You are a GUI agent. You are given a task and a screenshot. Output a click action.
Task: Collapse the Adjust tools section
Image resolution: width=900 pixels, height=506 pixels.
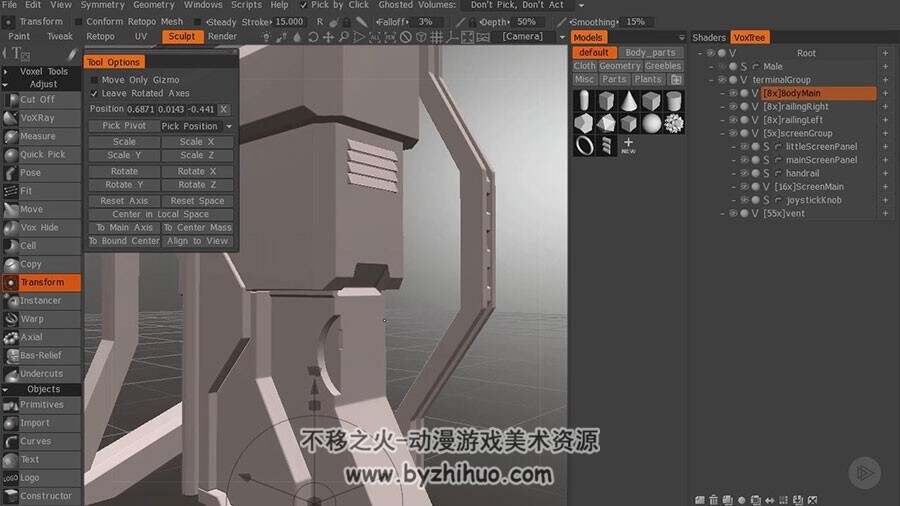(x=5, y=85)
